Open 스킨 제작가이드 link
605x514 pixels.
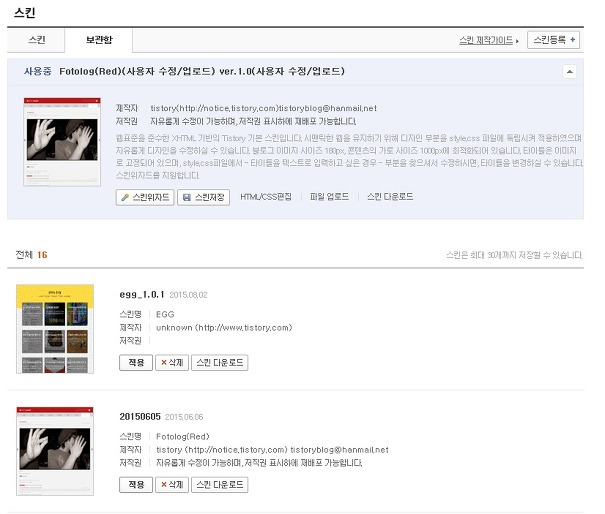tap(488, 40)
